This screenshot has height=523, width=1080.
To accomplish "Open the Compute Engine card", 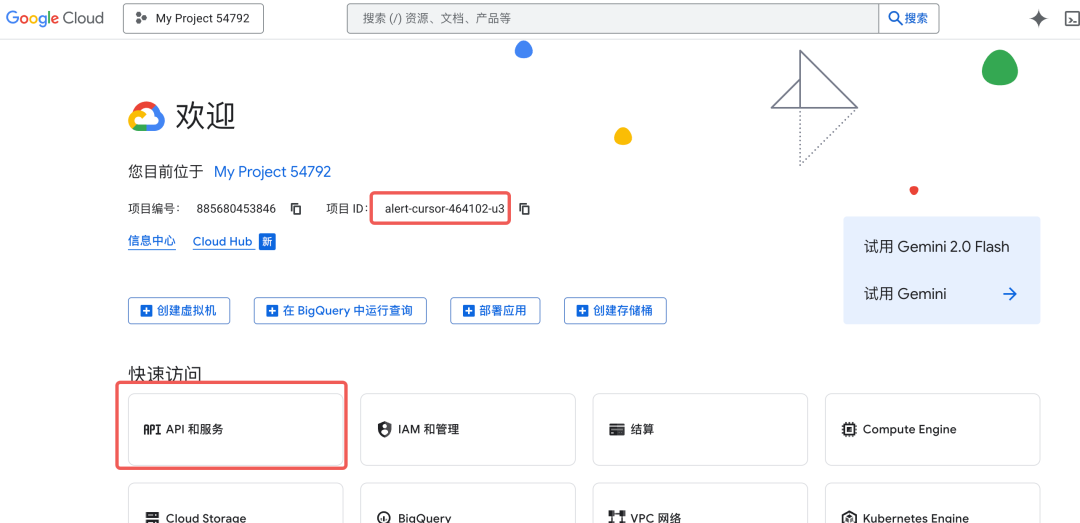I will (x=933, y=429).
